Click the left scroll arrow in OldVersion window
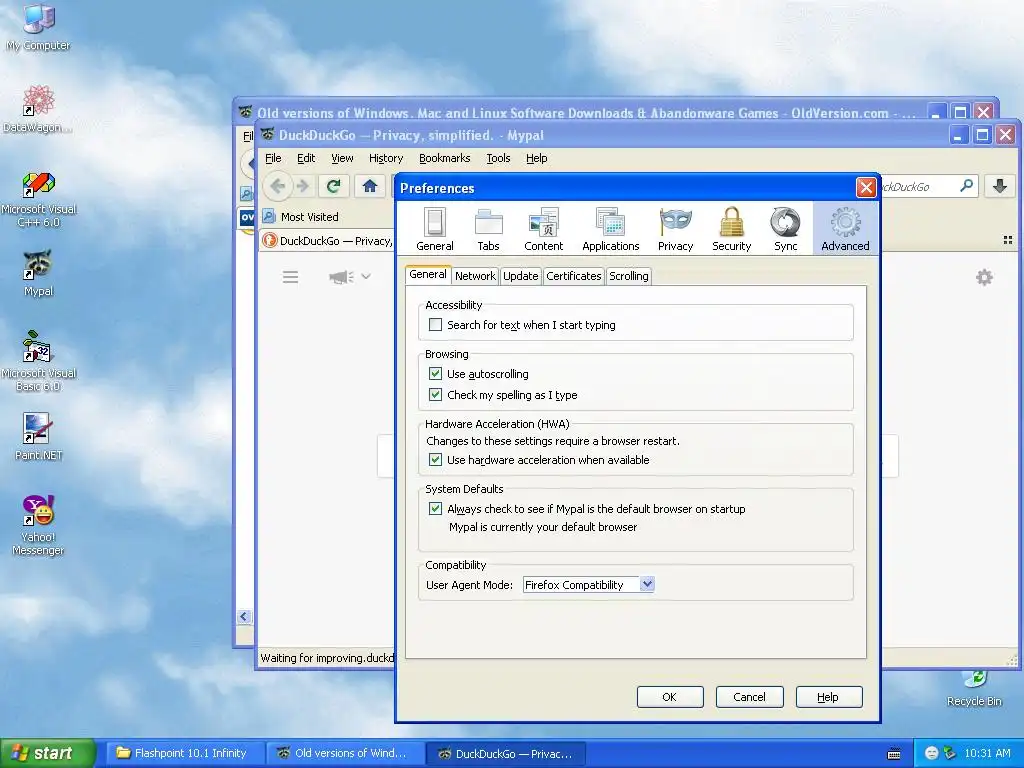The width and height of the screenshot is (1024, 768). [x=244, y=616]
